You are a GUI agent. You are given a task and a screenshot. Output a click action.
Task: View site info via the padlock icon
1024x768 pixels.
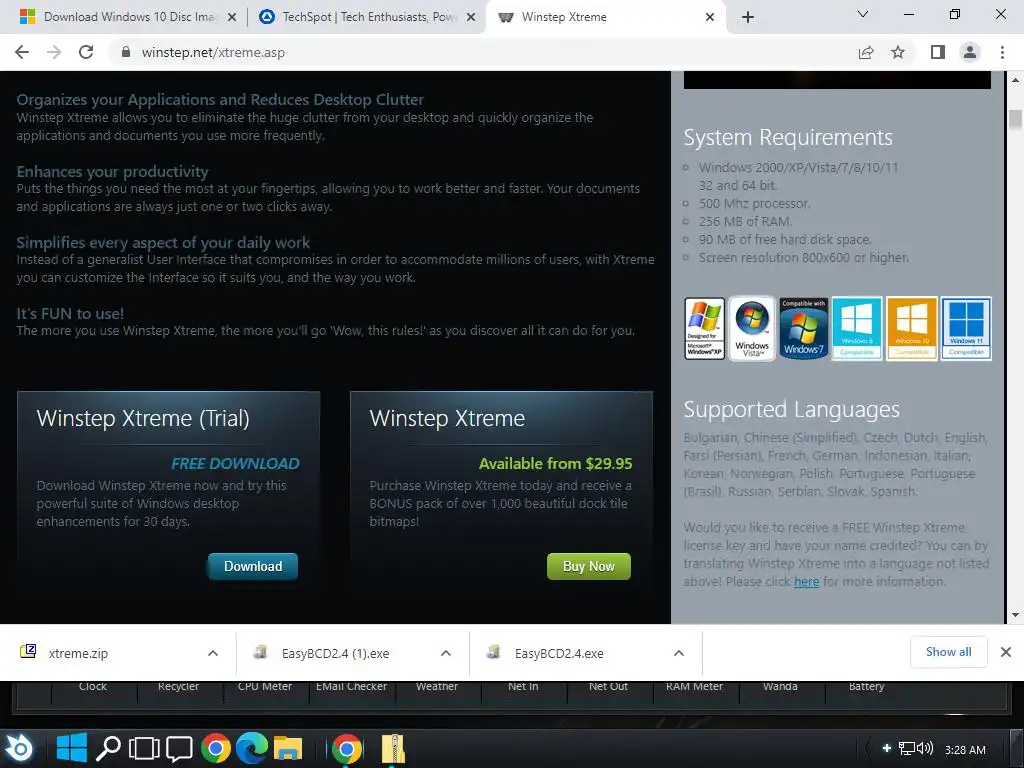[126, 52]
